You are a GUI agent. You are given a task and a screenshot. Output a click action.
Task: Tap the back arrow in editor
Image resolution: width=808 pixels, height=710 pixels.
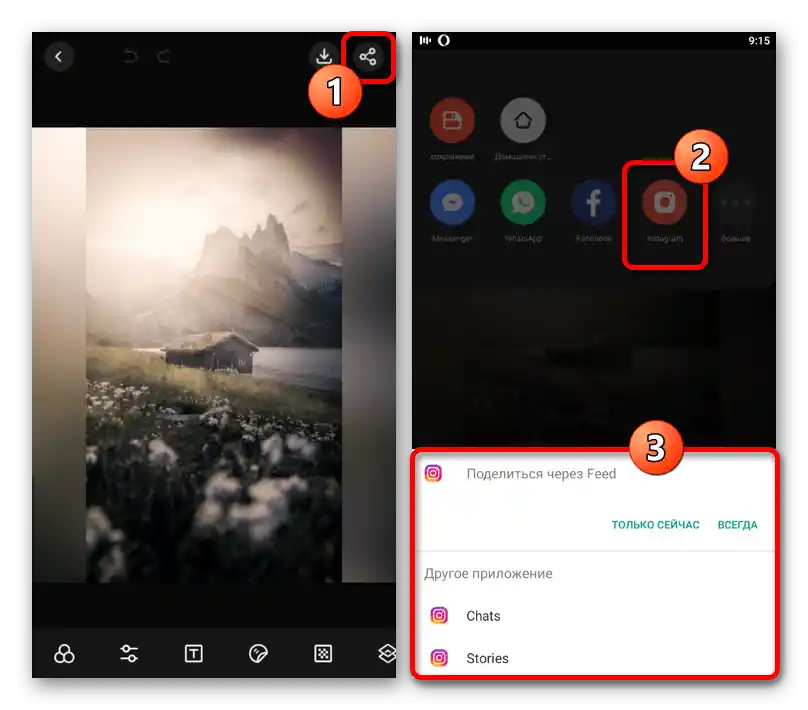[59, 57]
